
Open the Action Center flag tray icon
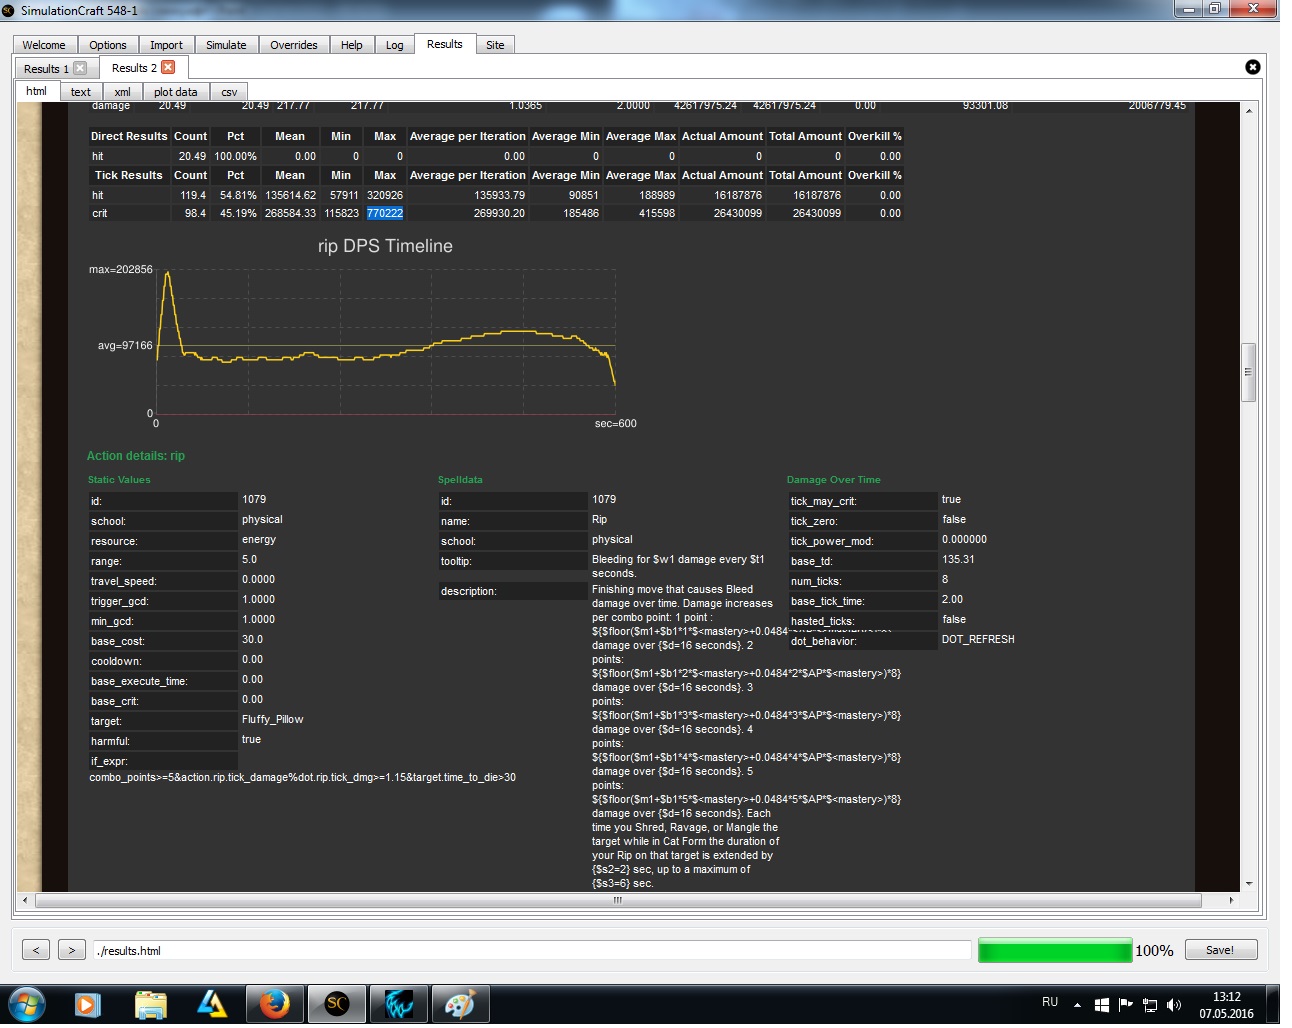pos(1125,1004)
